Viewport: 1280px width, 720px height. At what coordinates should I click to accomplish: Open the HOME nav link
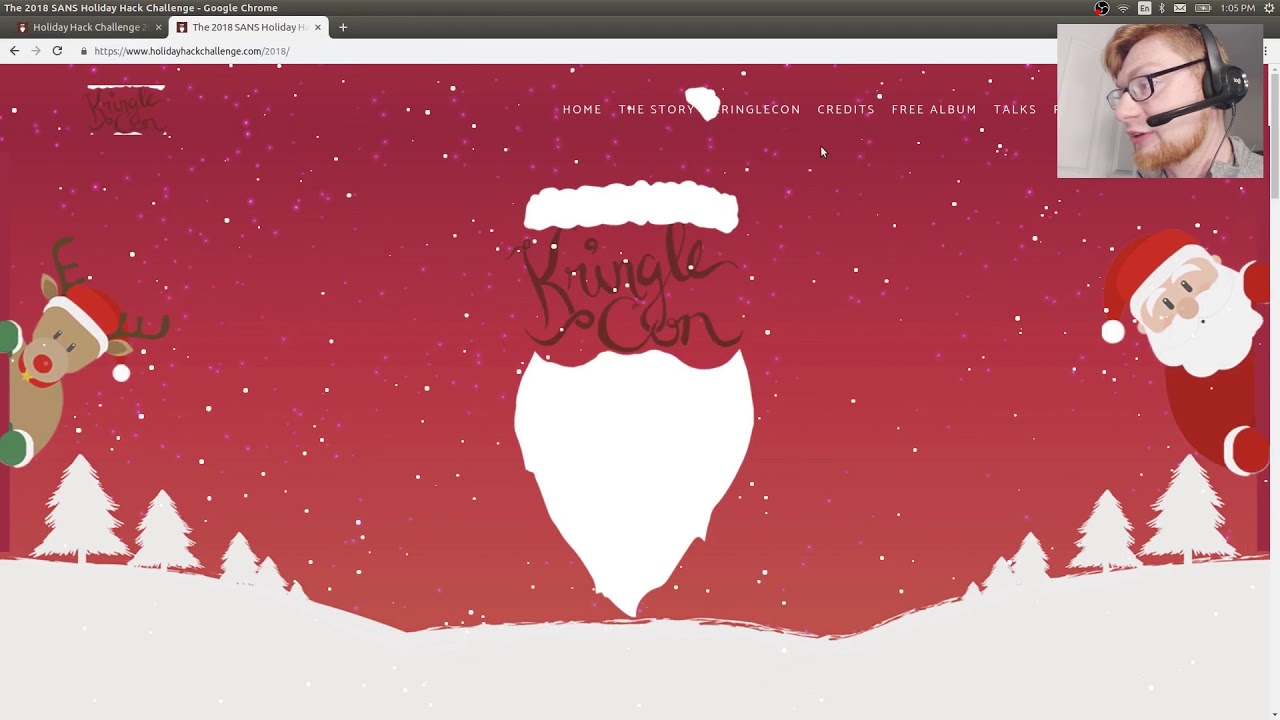coord(582,109)
